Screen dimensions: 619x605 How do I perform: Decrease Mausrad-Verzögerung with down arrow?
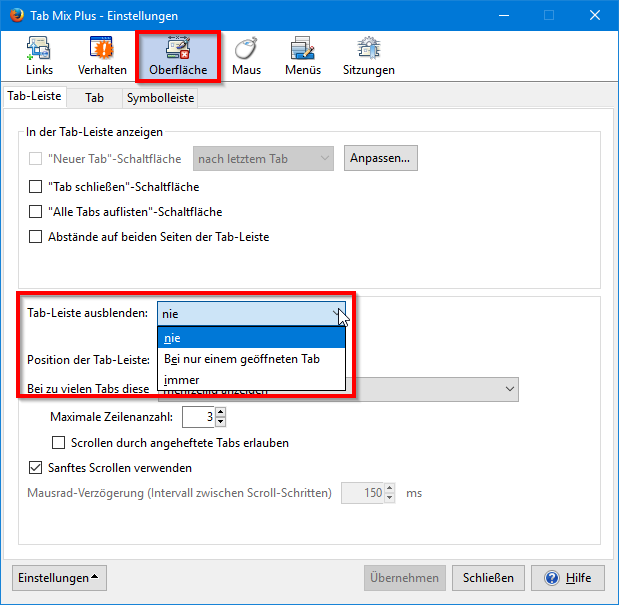(389, 498)
